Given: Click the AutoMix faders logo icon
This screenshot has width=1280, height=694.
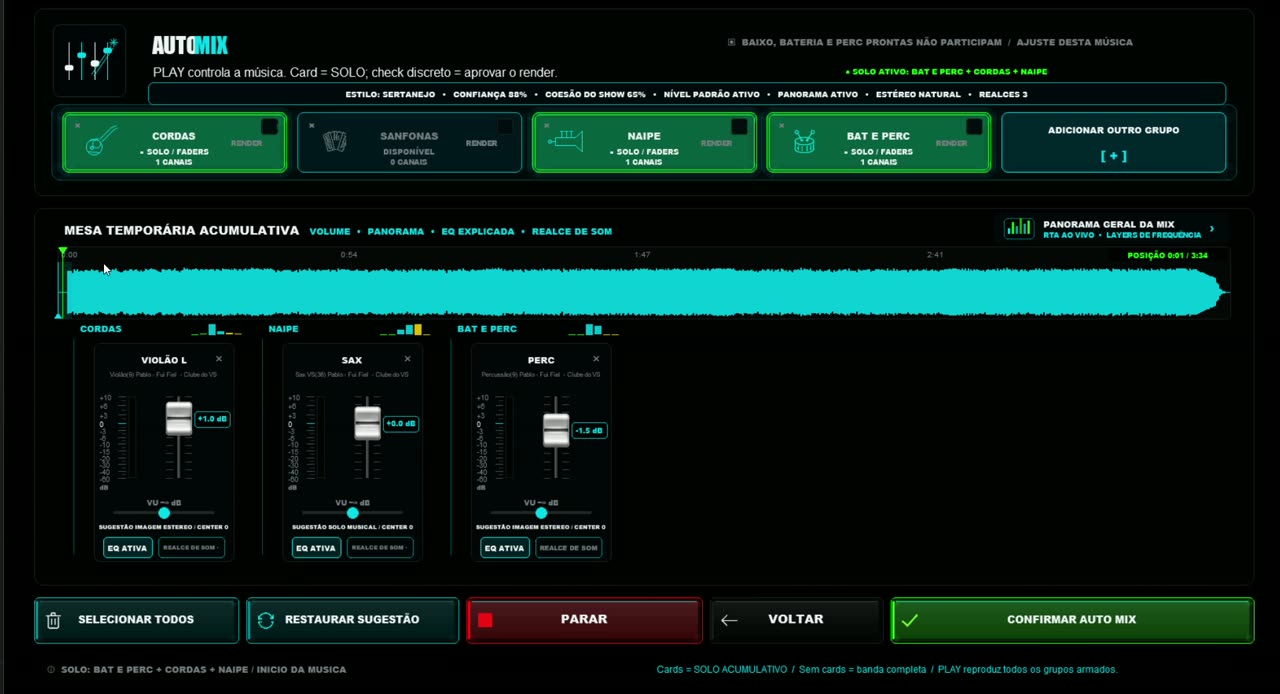Looking at the screenshot, I should click(x=90, y=60).
